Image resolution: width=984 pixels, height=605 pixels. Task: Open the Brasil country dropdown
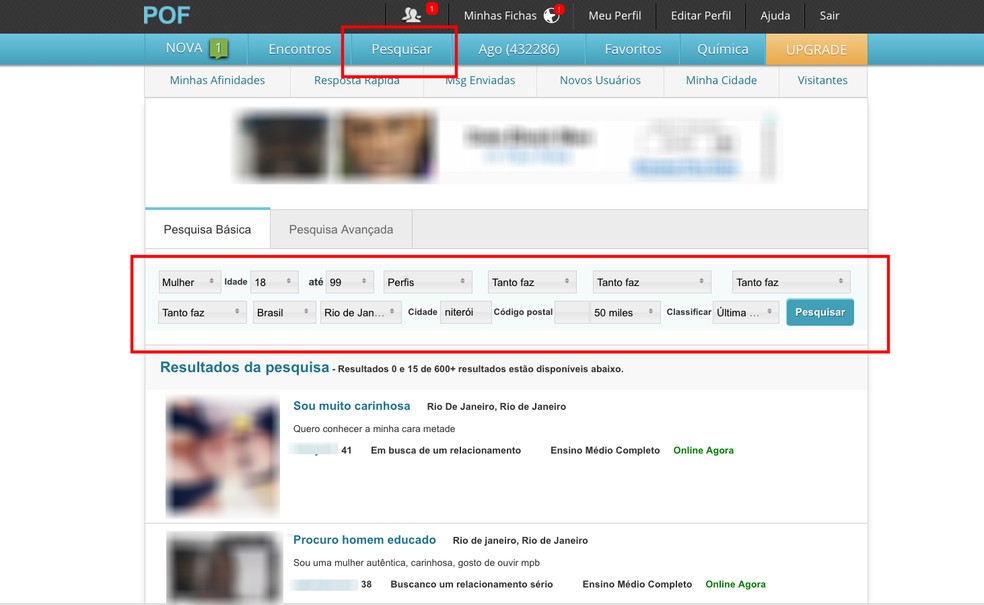(x=284, y=312)
